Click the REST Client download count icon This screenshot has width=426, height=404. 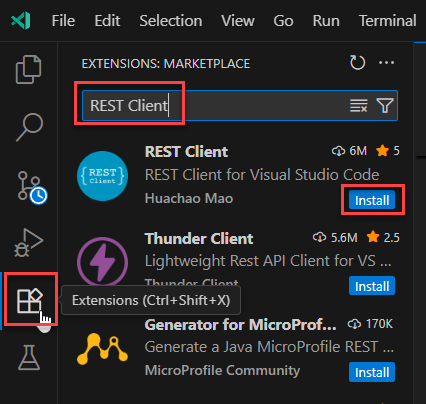coord(338,151)
